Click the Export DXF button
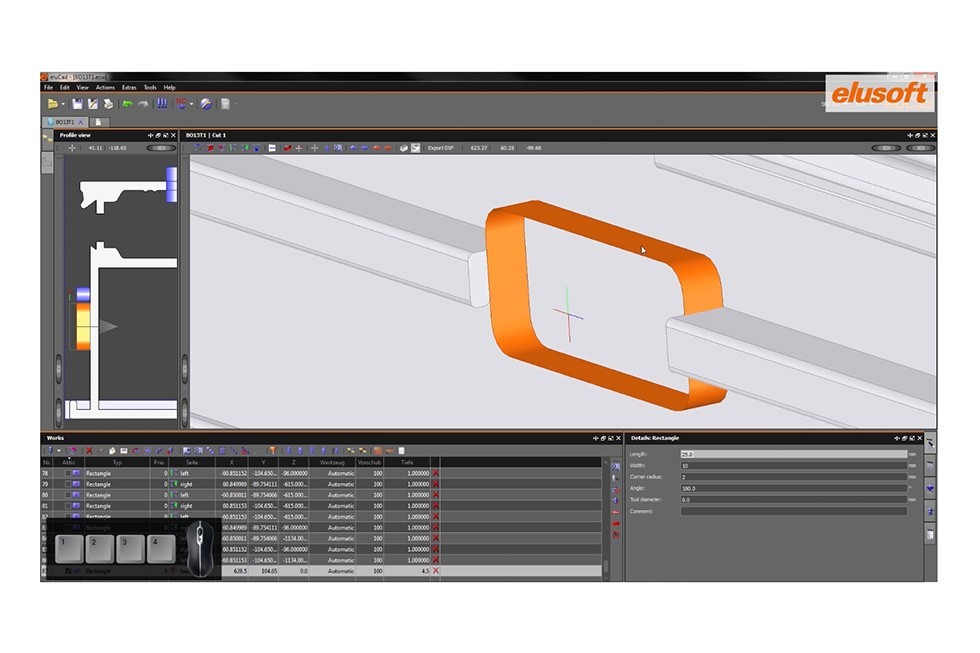 click(x=441, y=148)
